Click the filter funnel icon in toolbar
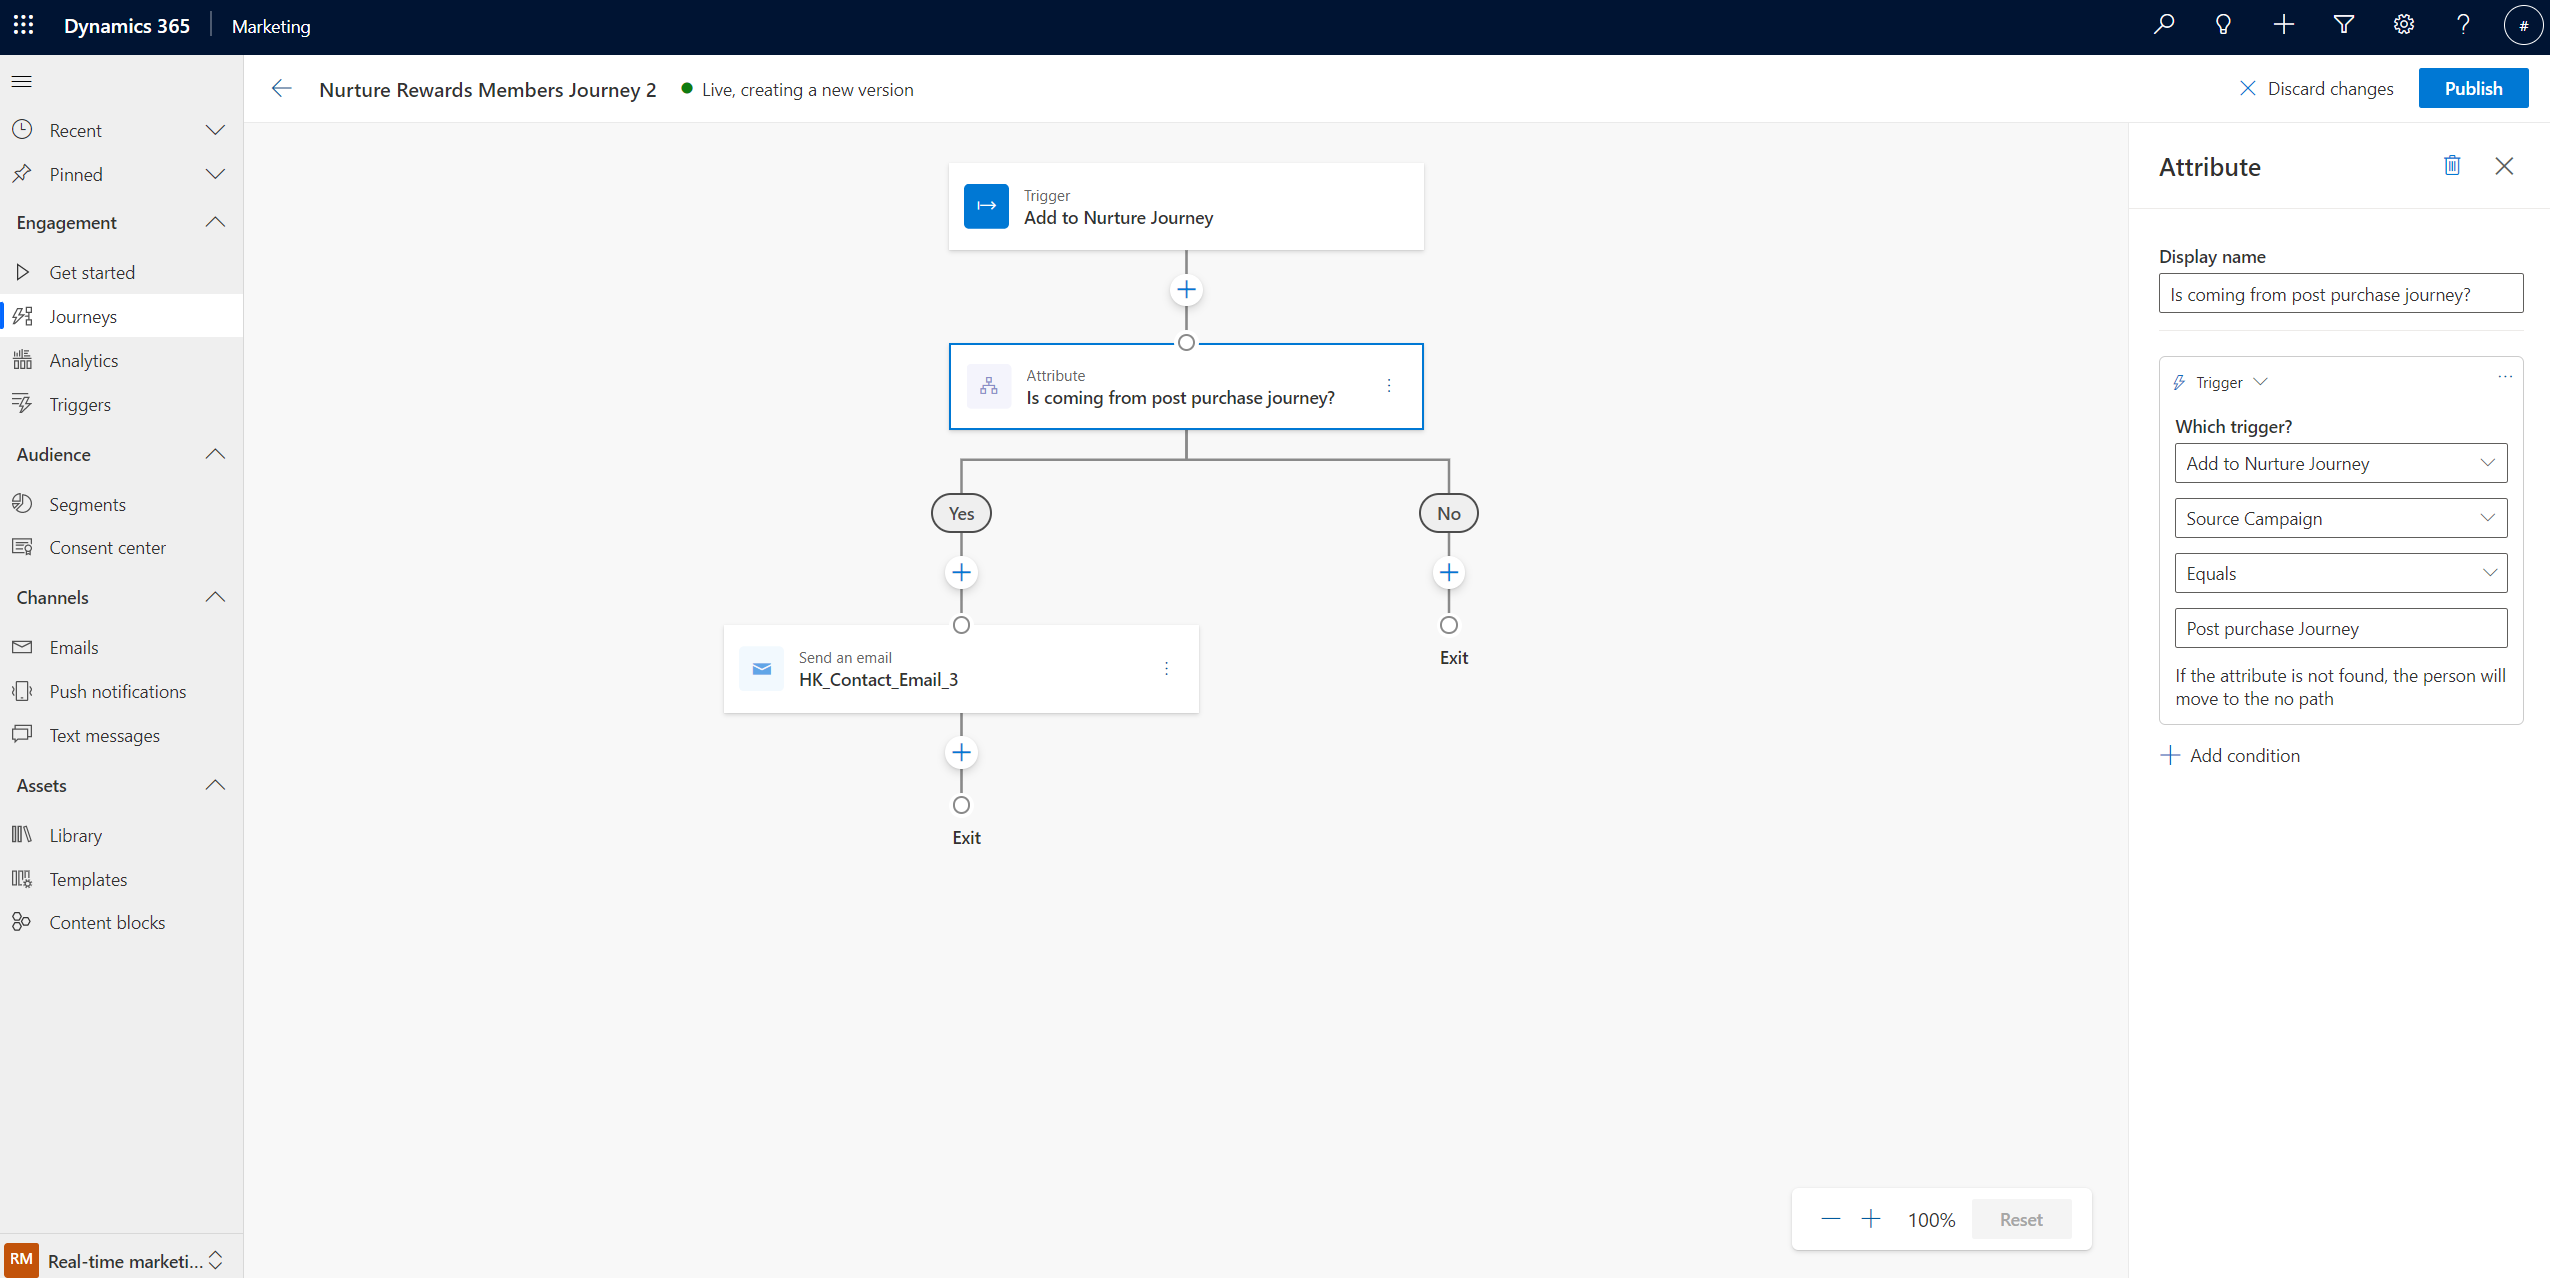This screenshot has height=1278, width=2550. point(2343,26)
